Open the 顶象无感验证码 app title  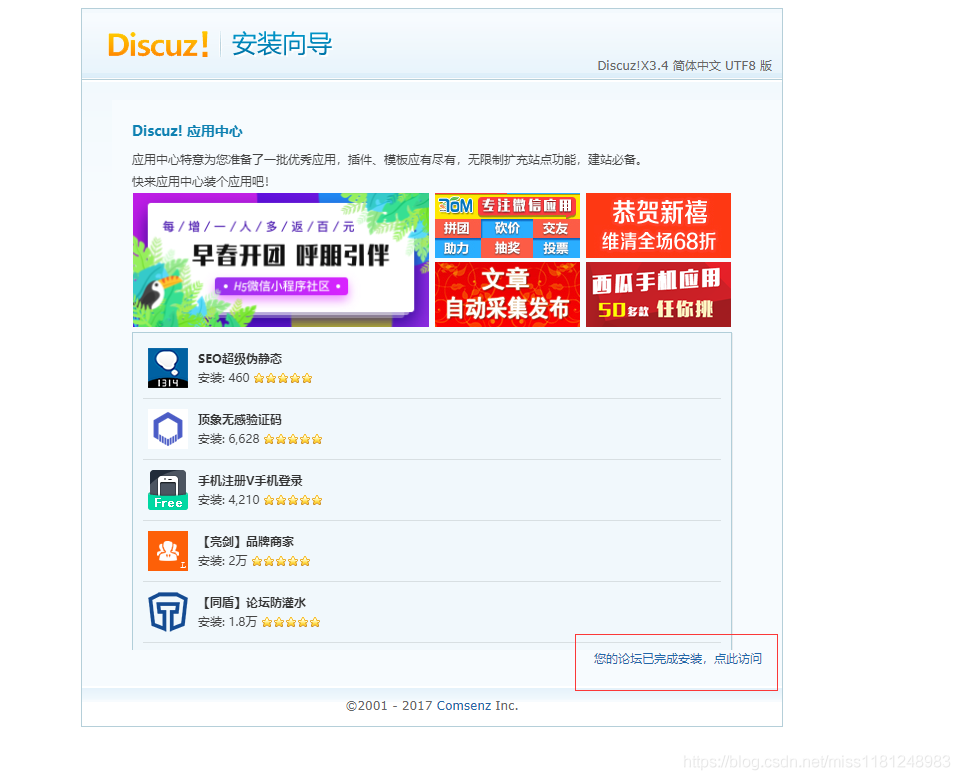tap(240, 419)
